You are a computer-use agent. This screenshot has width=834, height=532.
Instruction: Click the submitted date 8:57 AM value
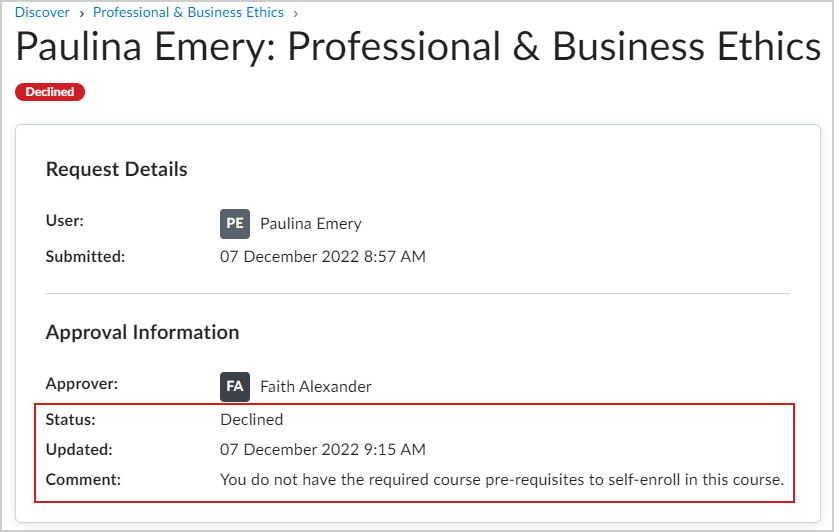click(322, 257)
